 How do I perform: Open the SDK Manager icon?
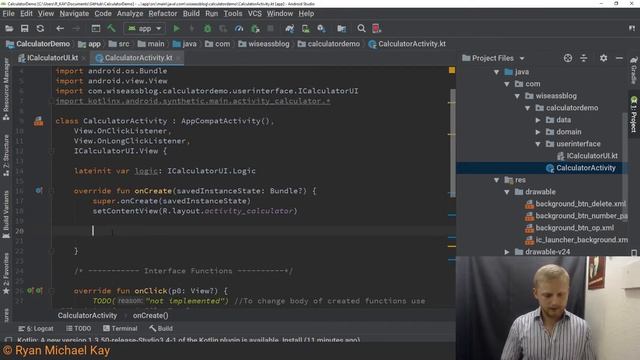coord(321,29)
